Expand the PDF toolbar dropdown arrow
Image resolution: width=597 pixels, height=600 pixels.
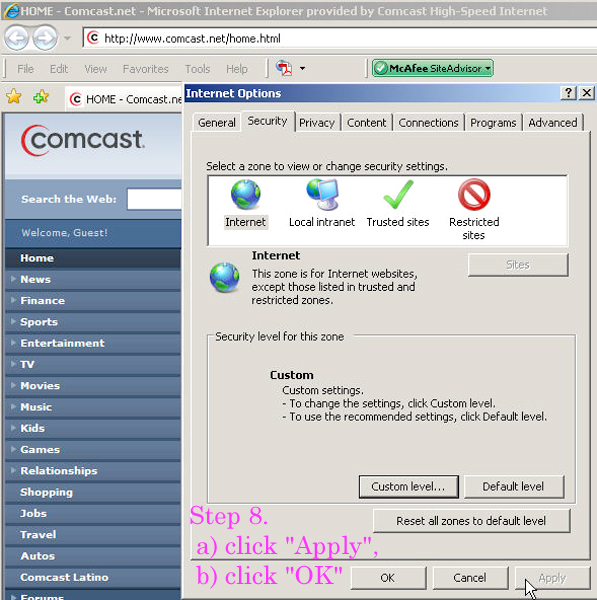[x=302, y=68]
